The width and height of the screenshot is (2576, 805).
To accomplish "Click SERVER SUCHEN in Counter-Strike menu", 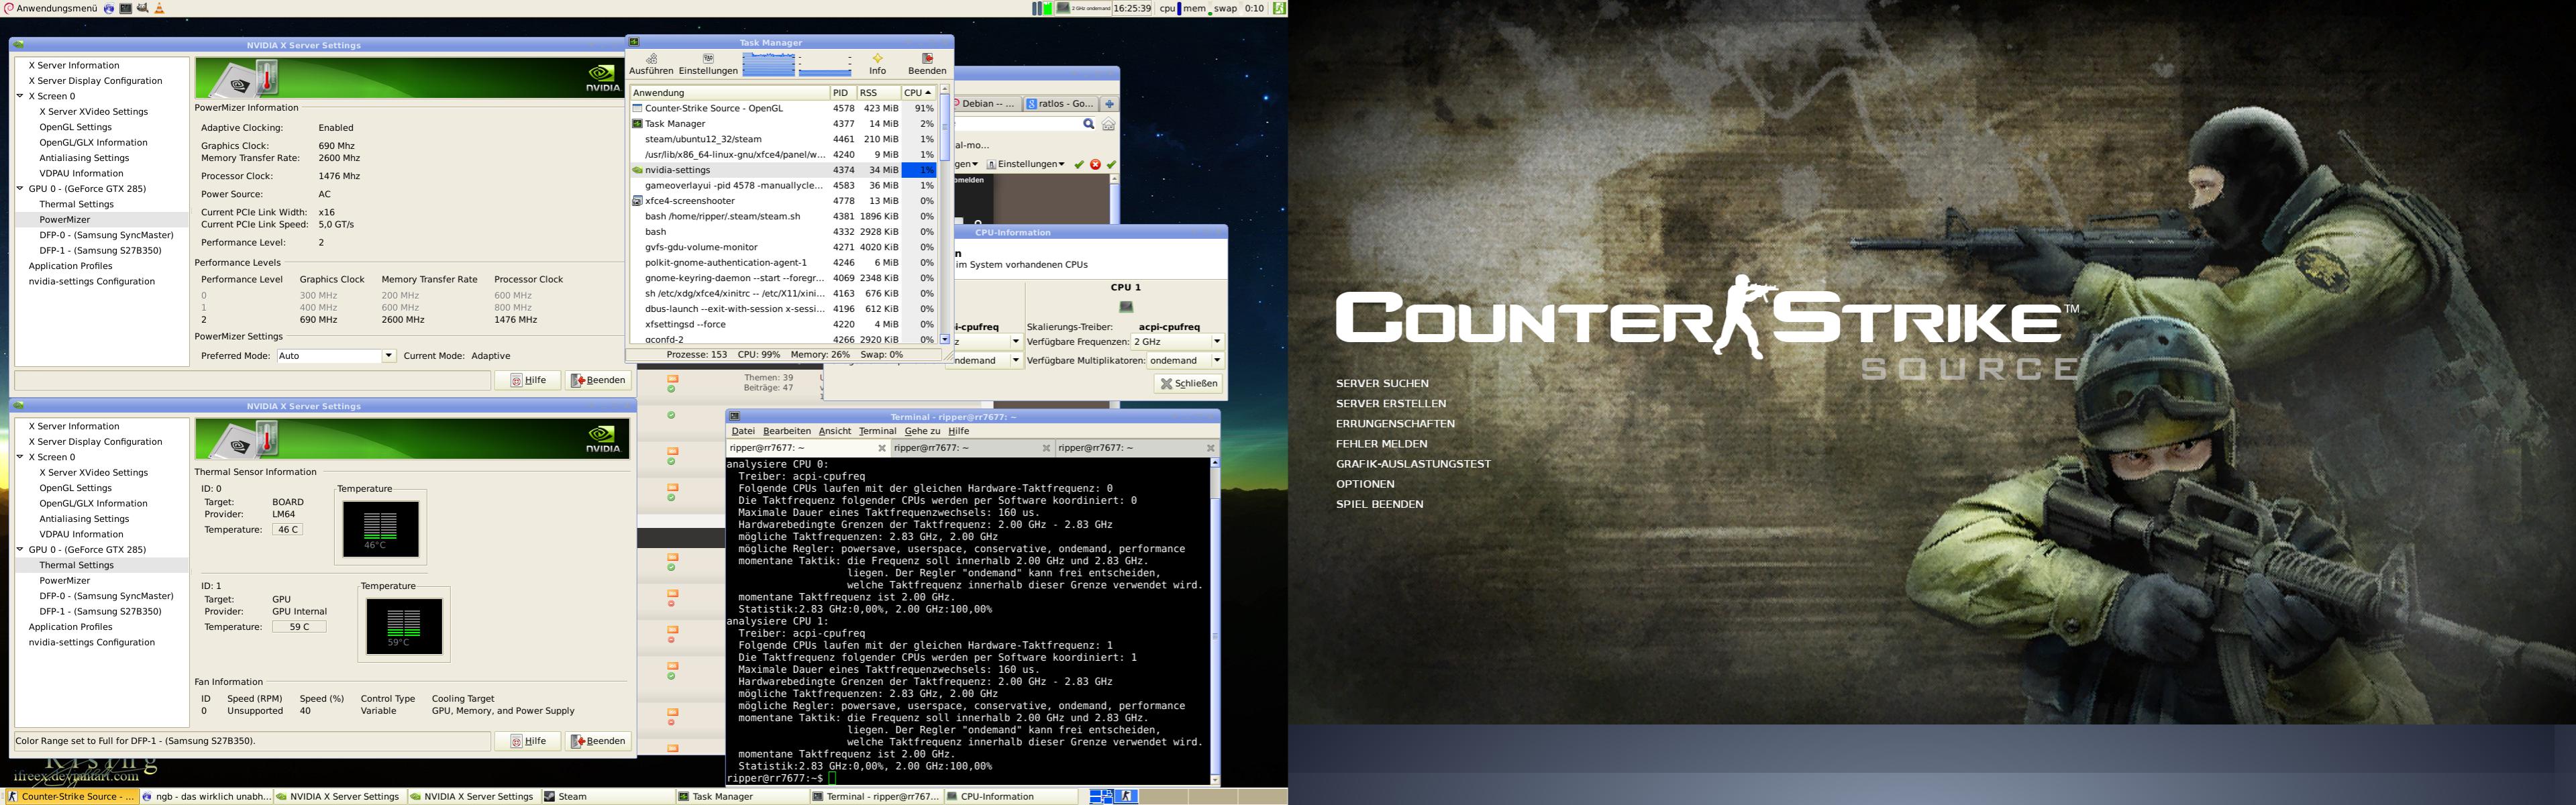I will coord(1382,384).
